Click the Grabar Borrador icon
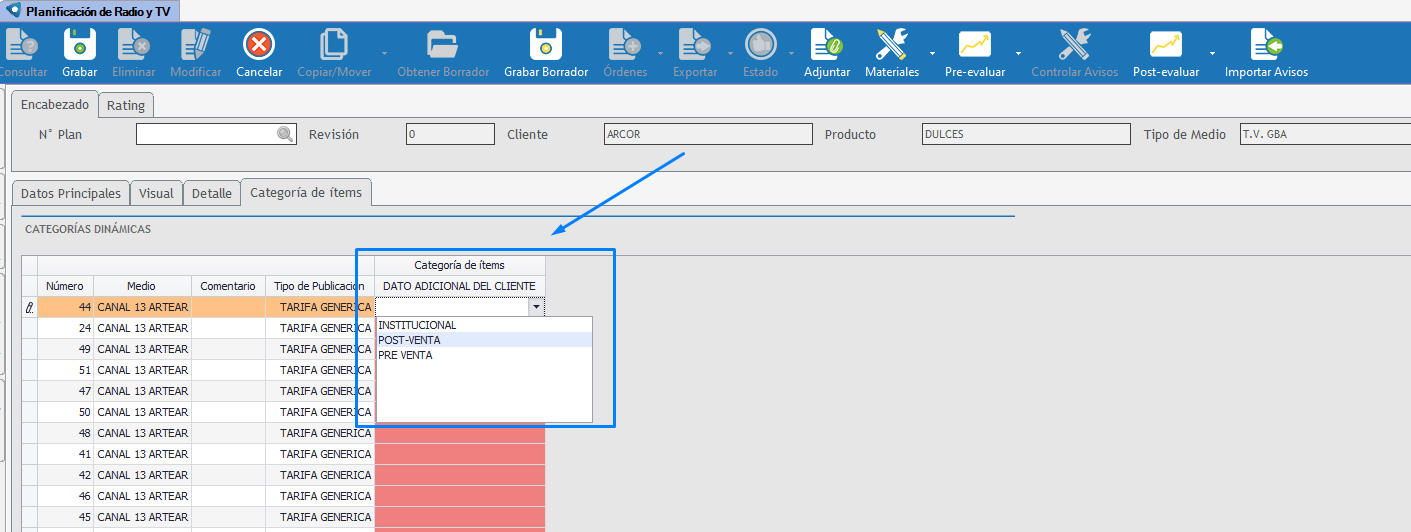The image size is (1411, 532). tap(546, 46)
